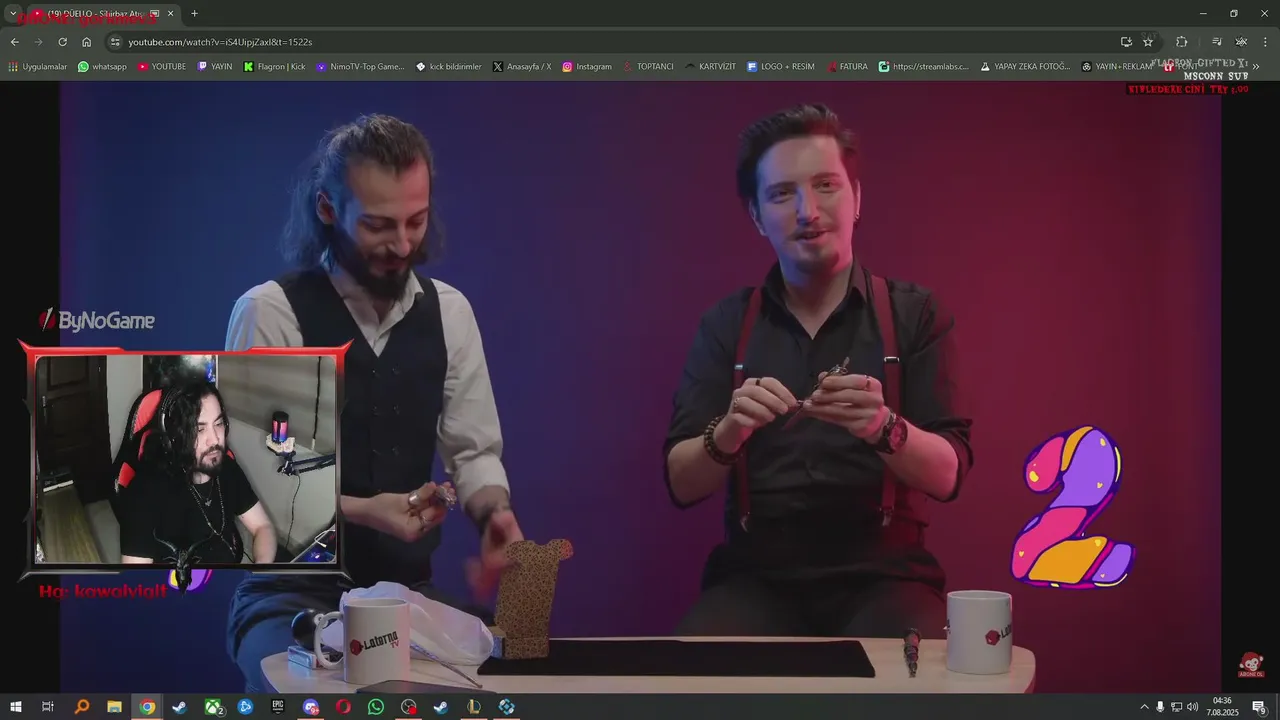Show hidden system tray icons
Viewport: 1280px width, 720px height.
(1144, 707)
